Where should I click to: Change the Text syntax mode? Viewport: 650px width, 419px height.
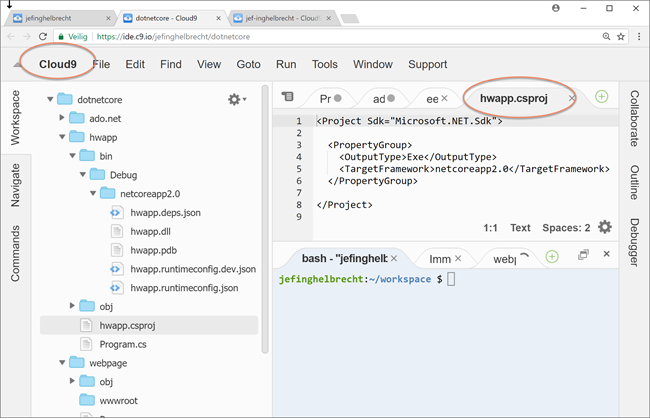click(520, 228)
